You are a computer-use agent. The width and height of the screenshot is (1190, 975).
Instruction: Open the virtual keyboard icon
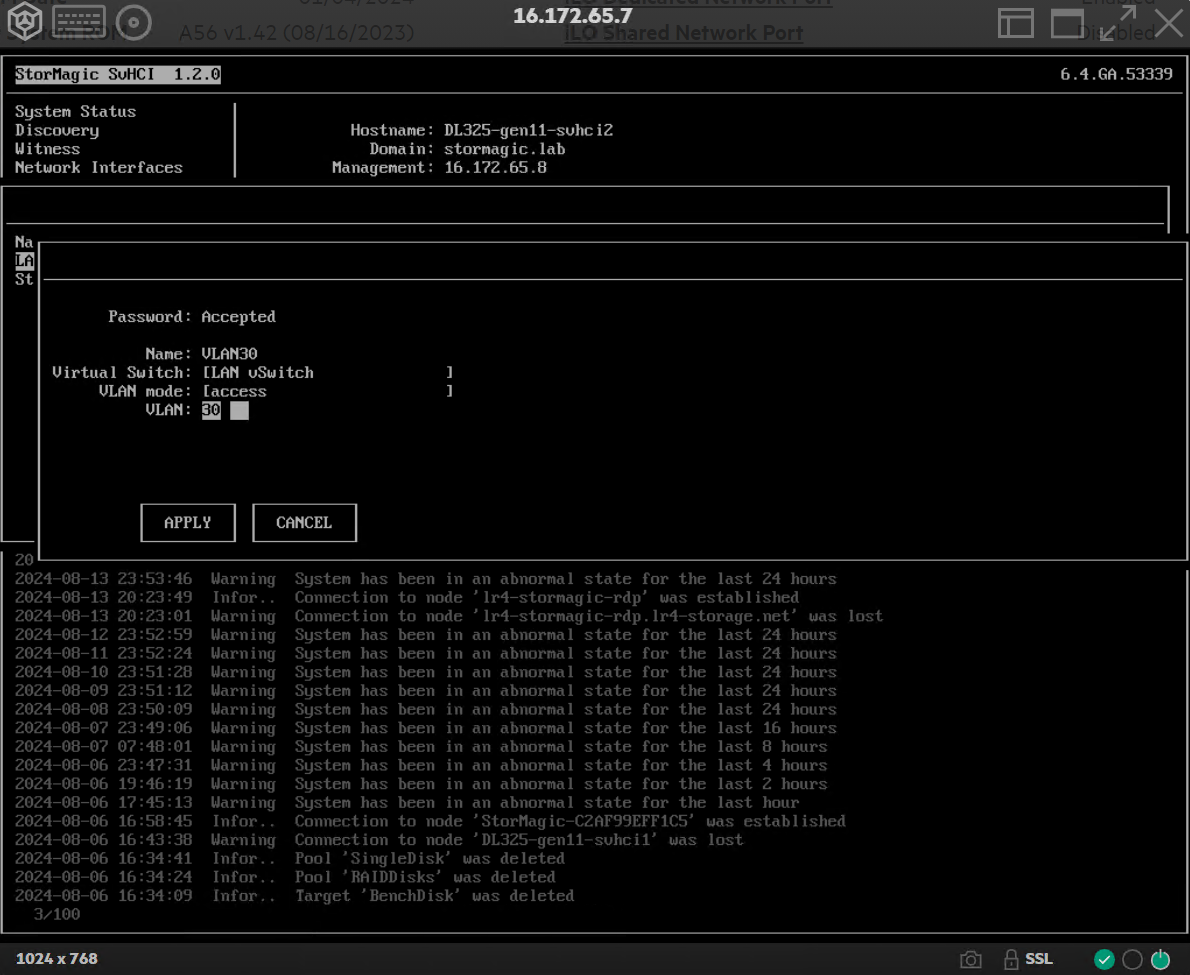pos(79,22)
